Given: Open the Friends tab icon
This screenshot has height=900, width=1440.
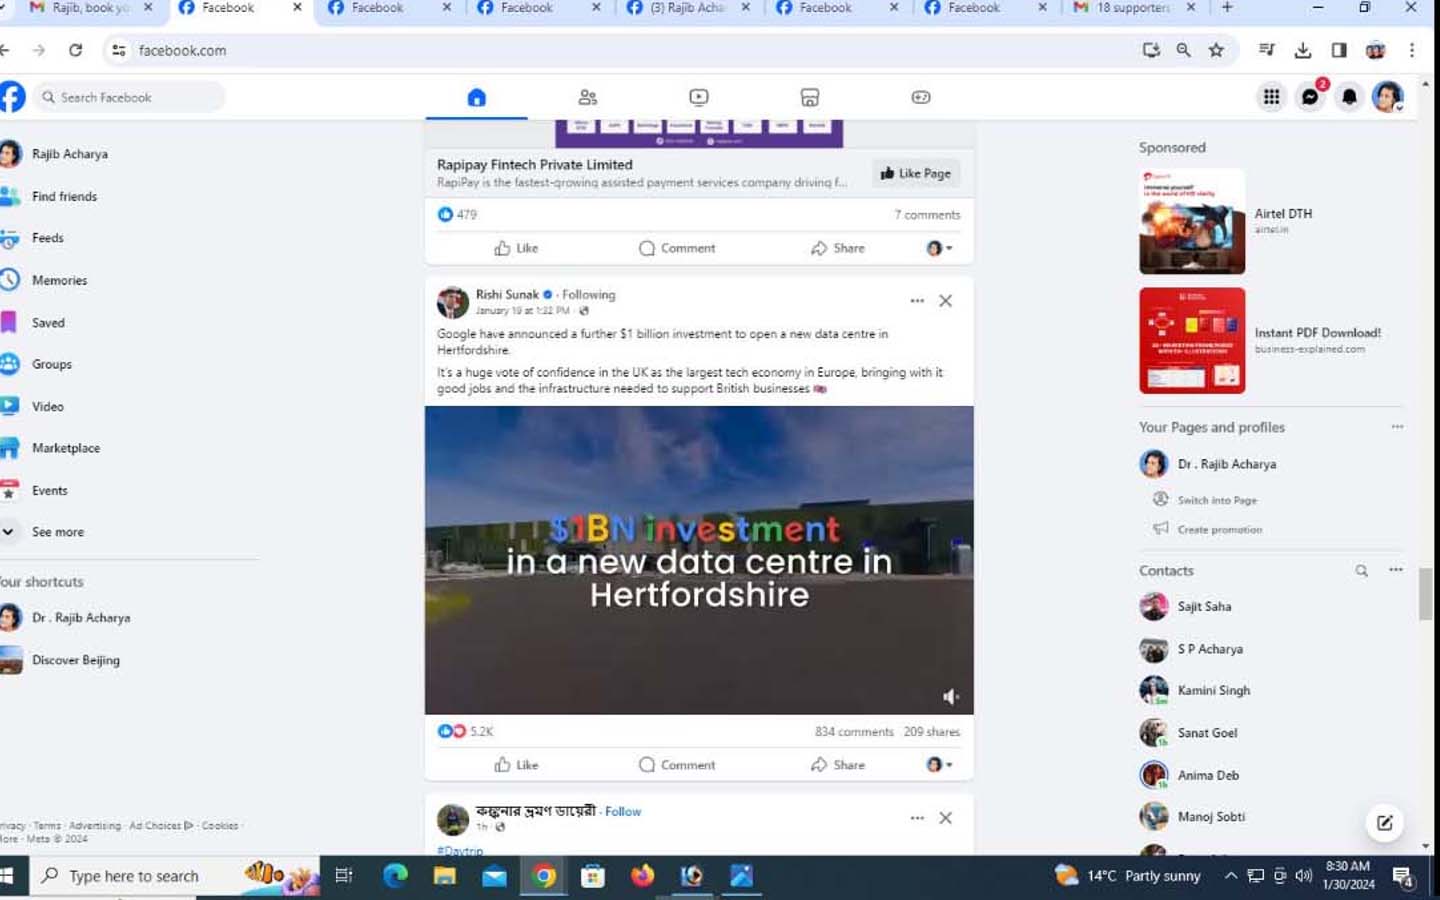Looking at the screenshot, I should (587, 97).
